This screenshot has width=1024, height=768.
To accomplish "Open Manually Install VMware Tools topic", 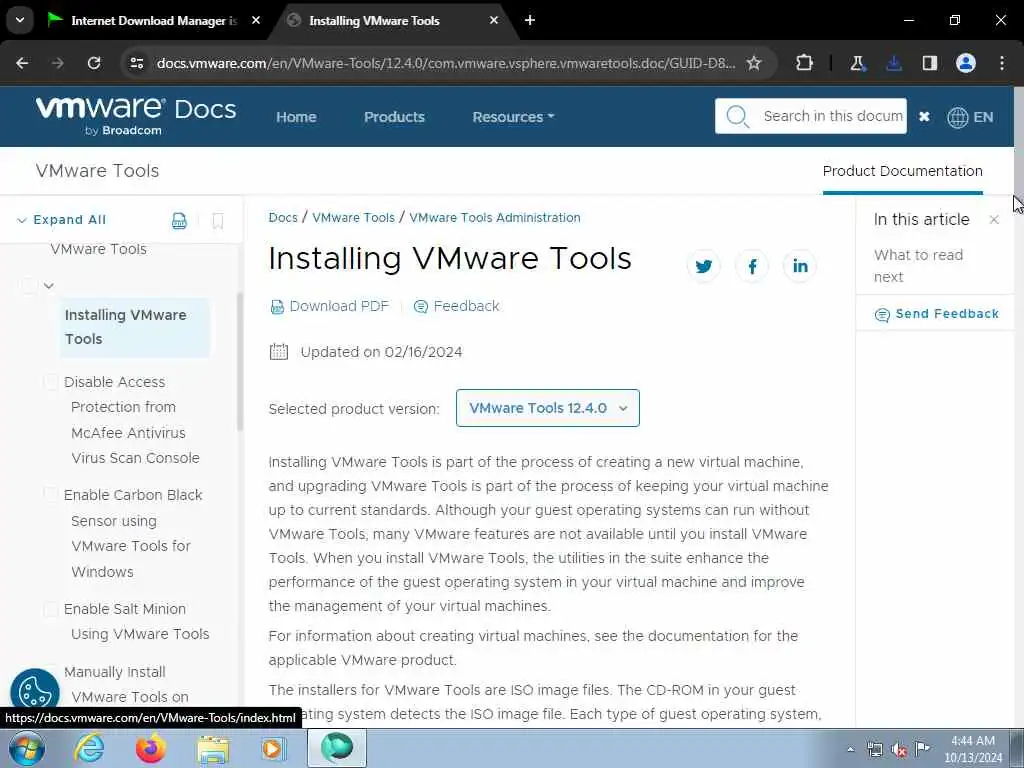I will click(x=127, y=684).
